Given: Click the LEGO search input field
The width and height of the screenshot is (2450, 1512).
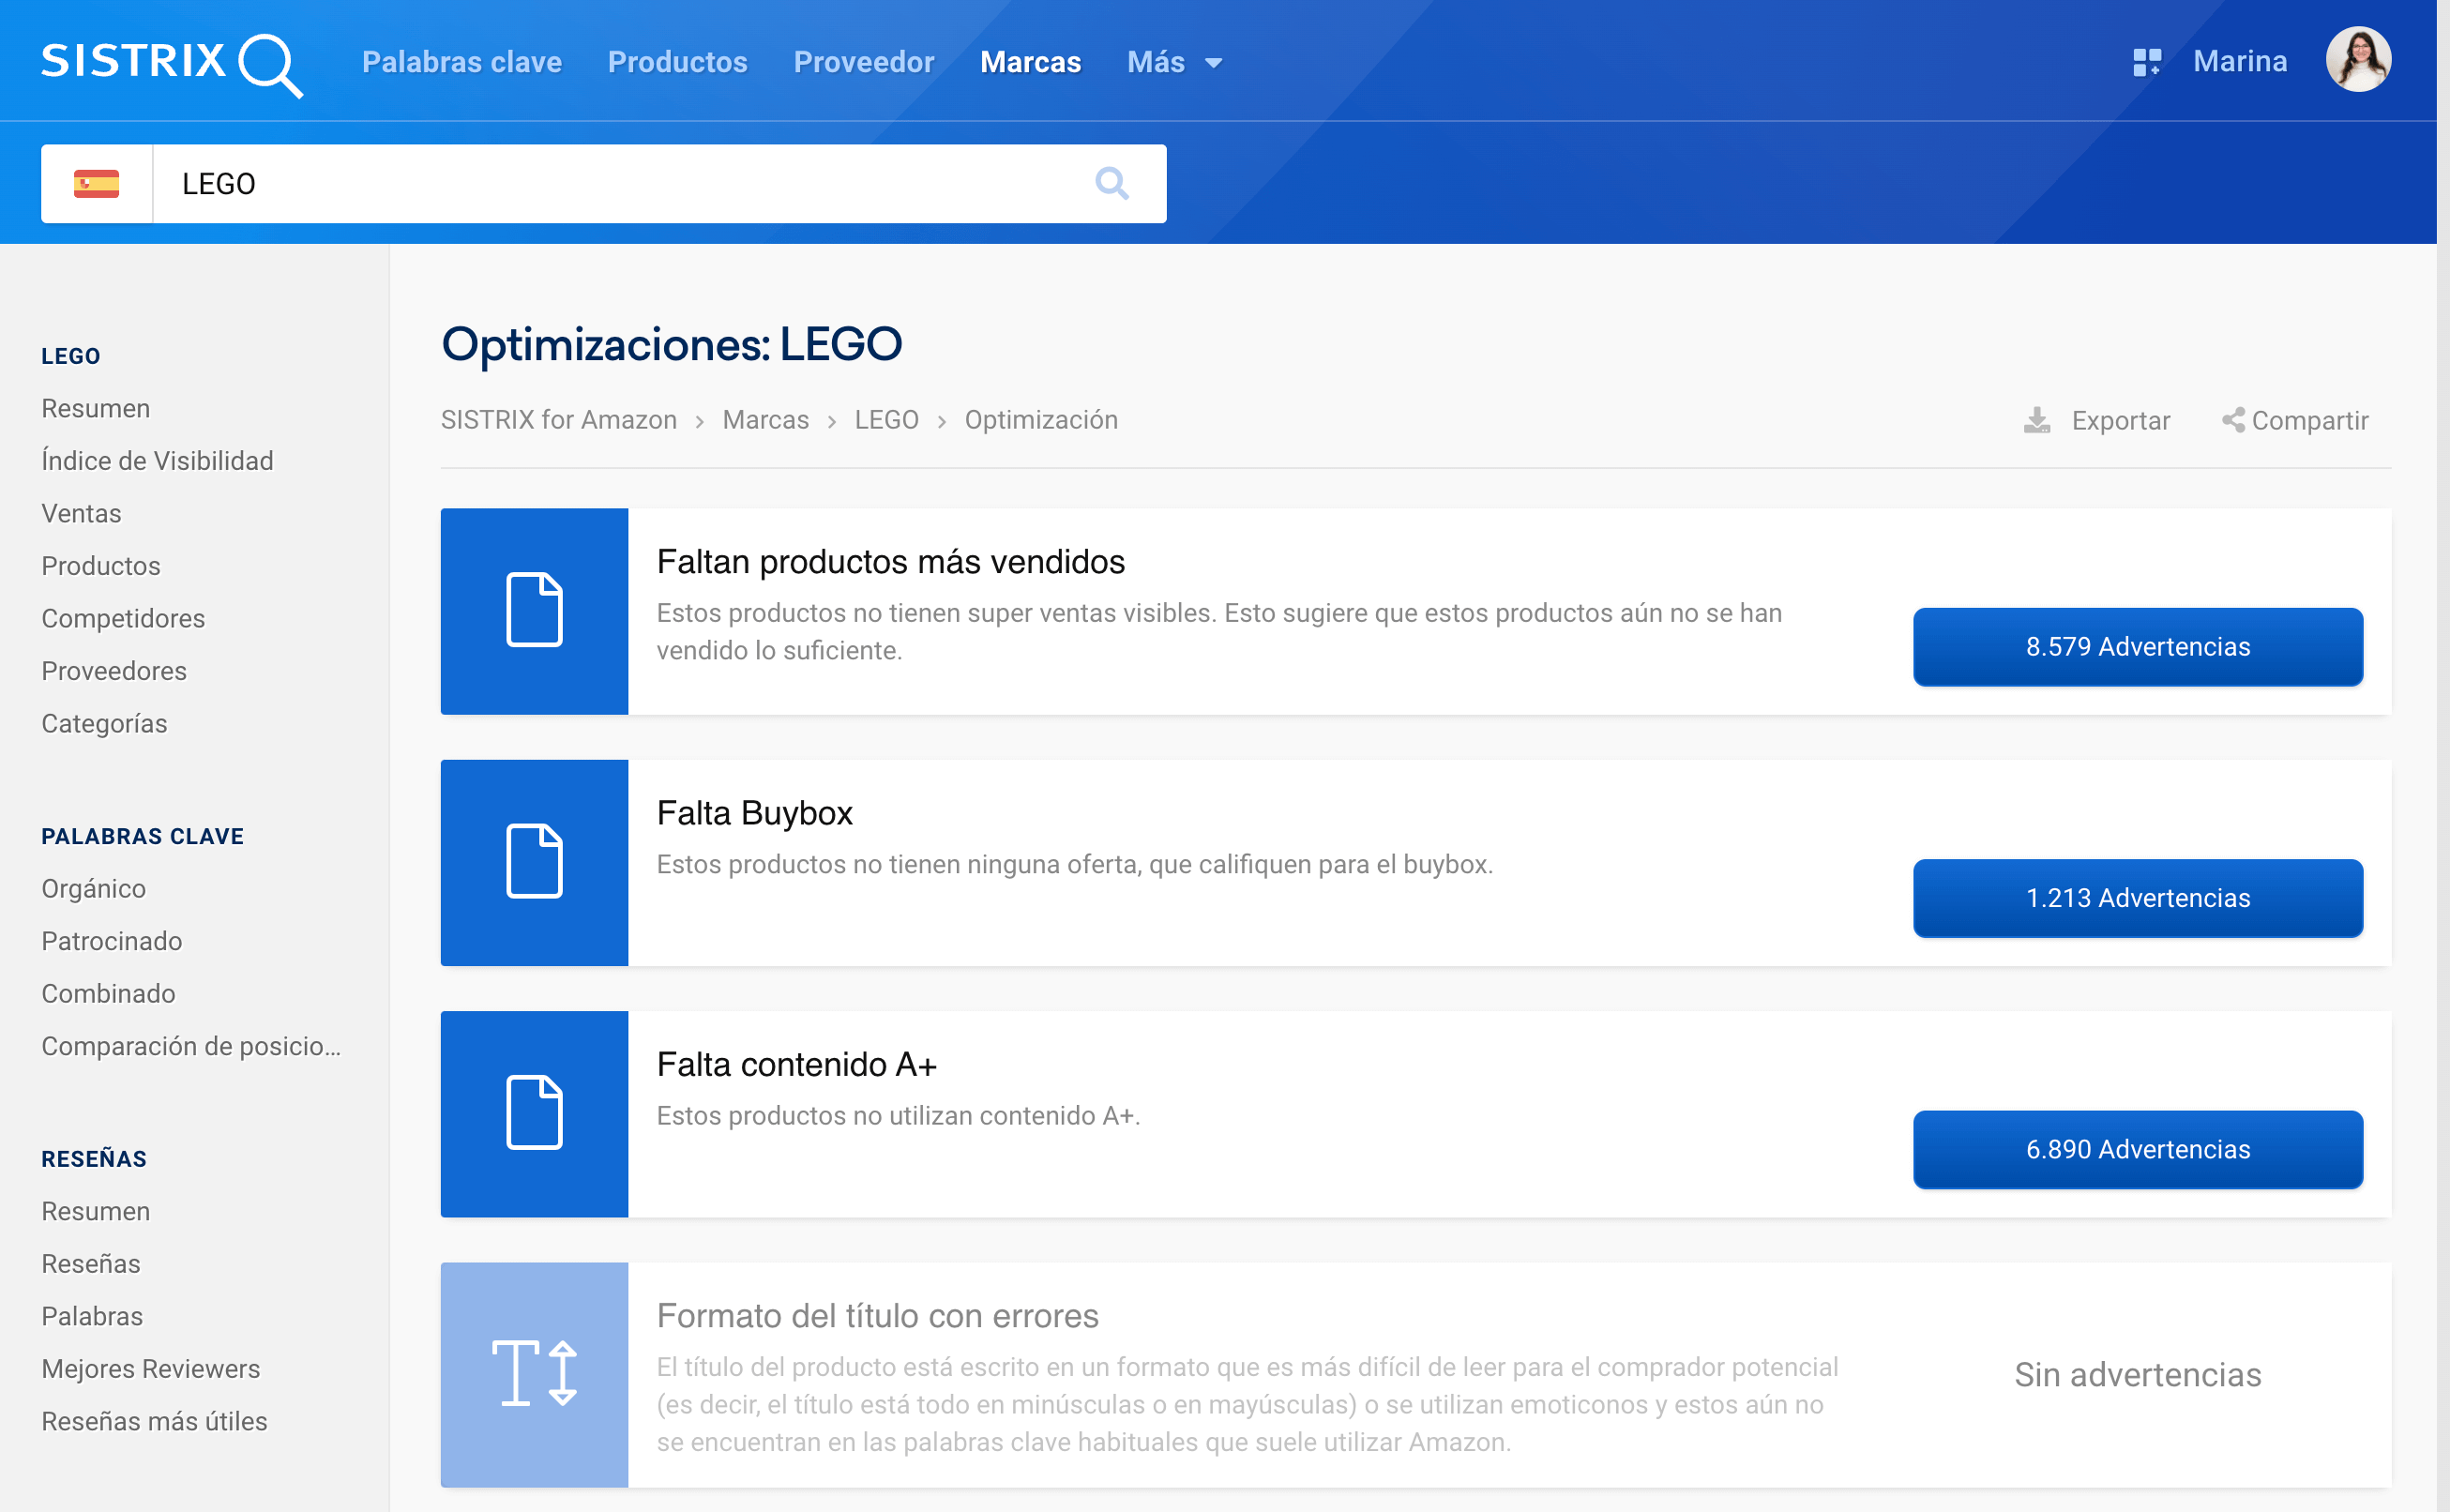Looking at the screenshot, I should (x=620, y=183).
